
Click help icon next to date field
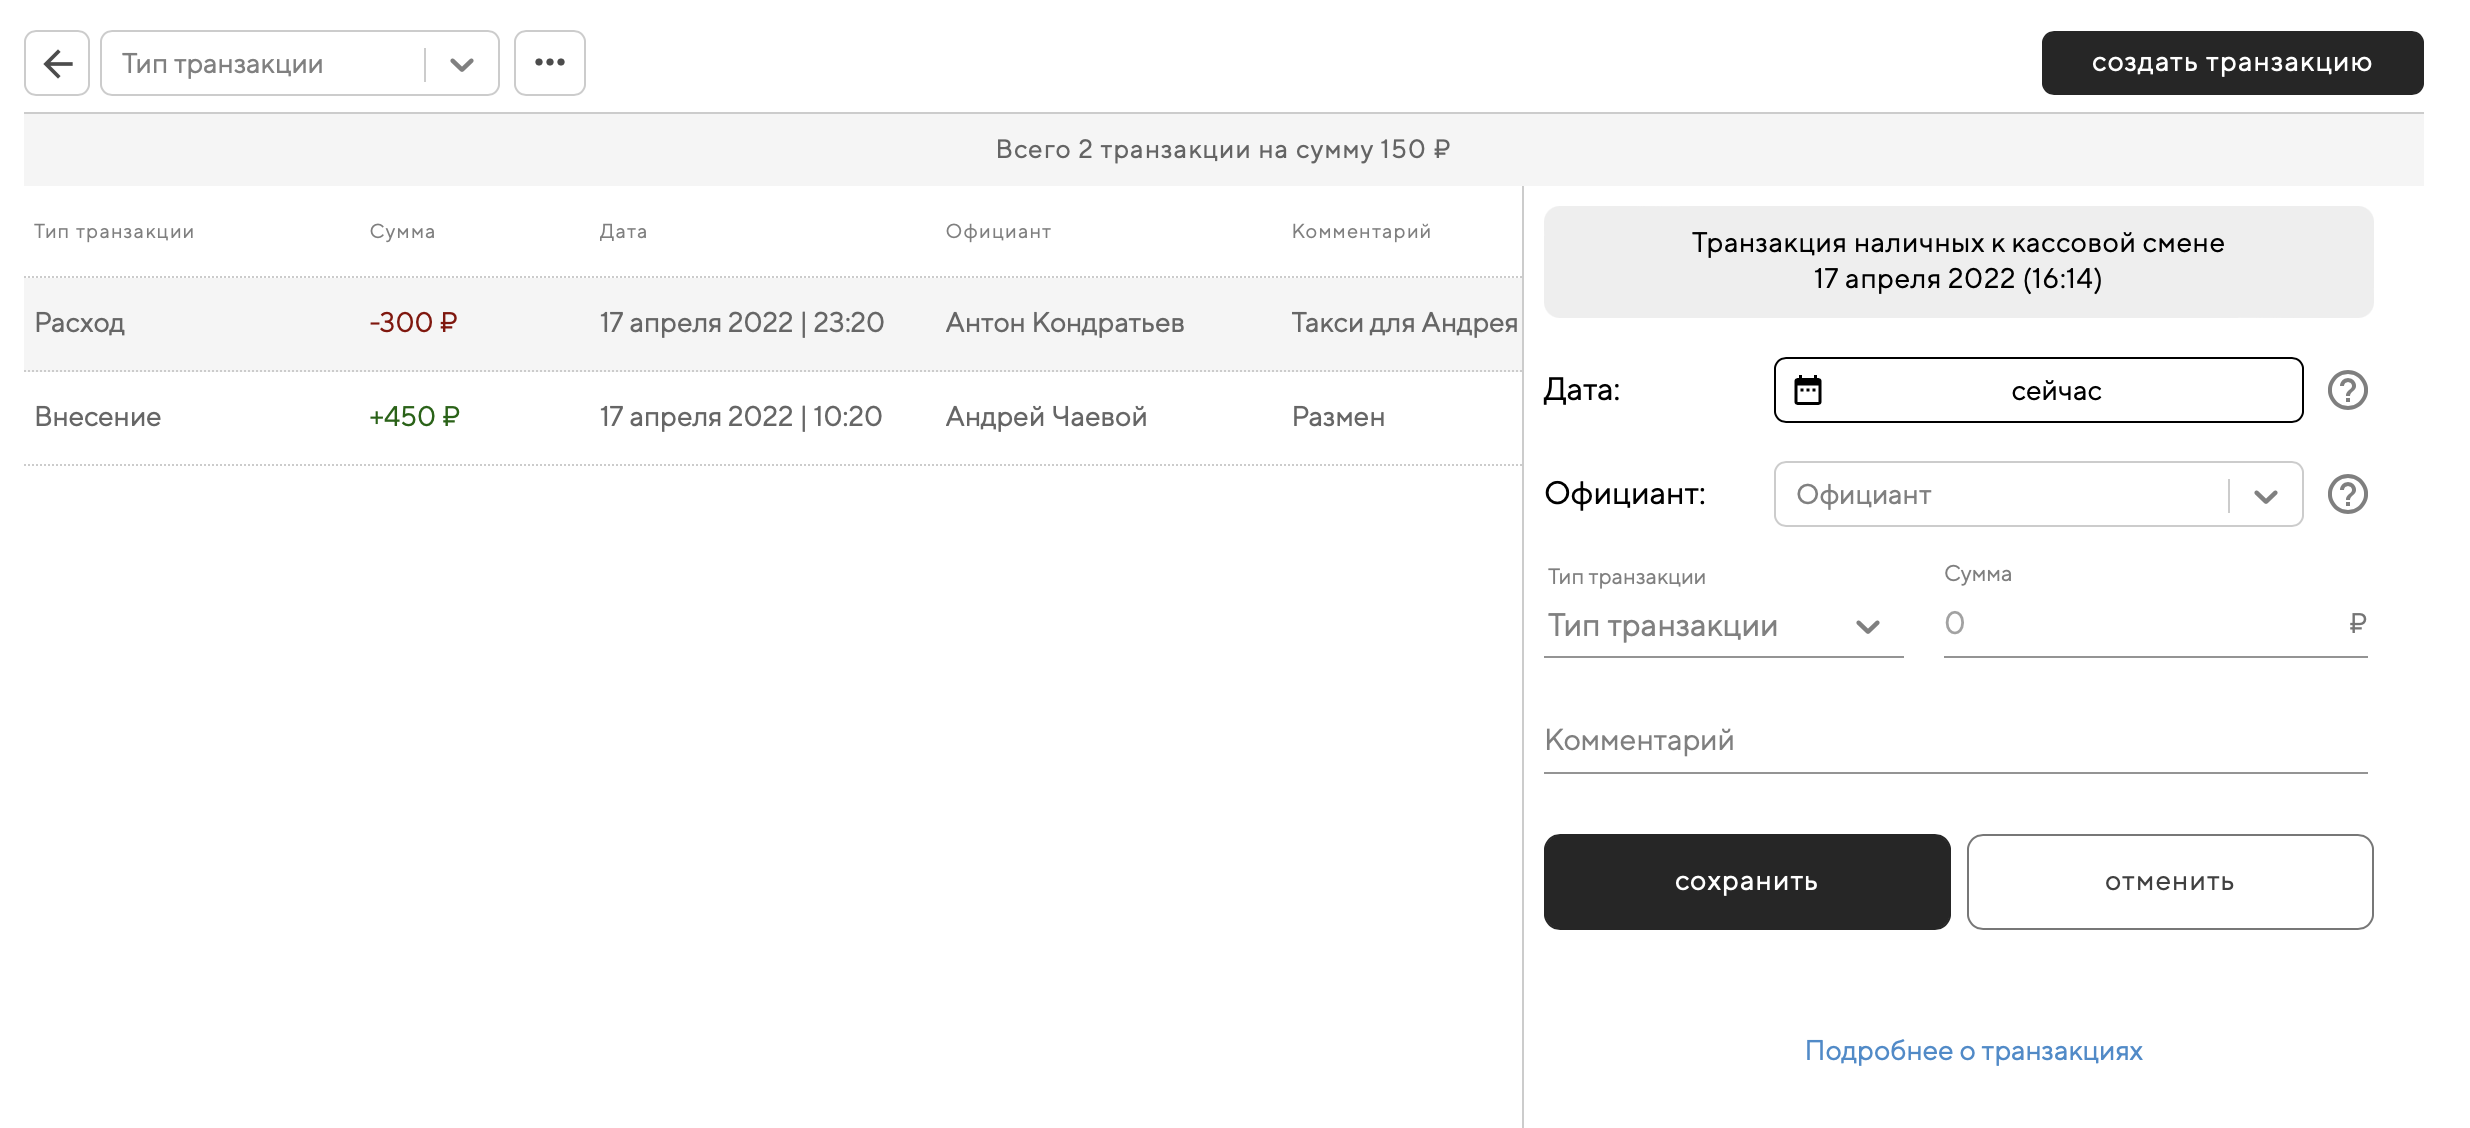2347,390
